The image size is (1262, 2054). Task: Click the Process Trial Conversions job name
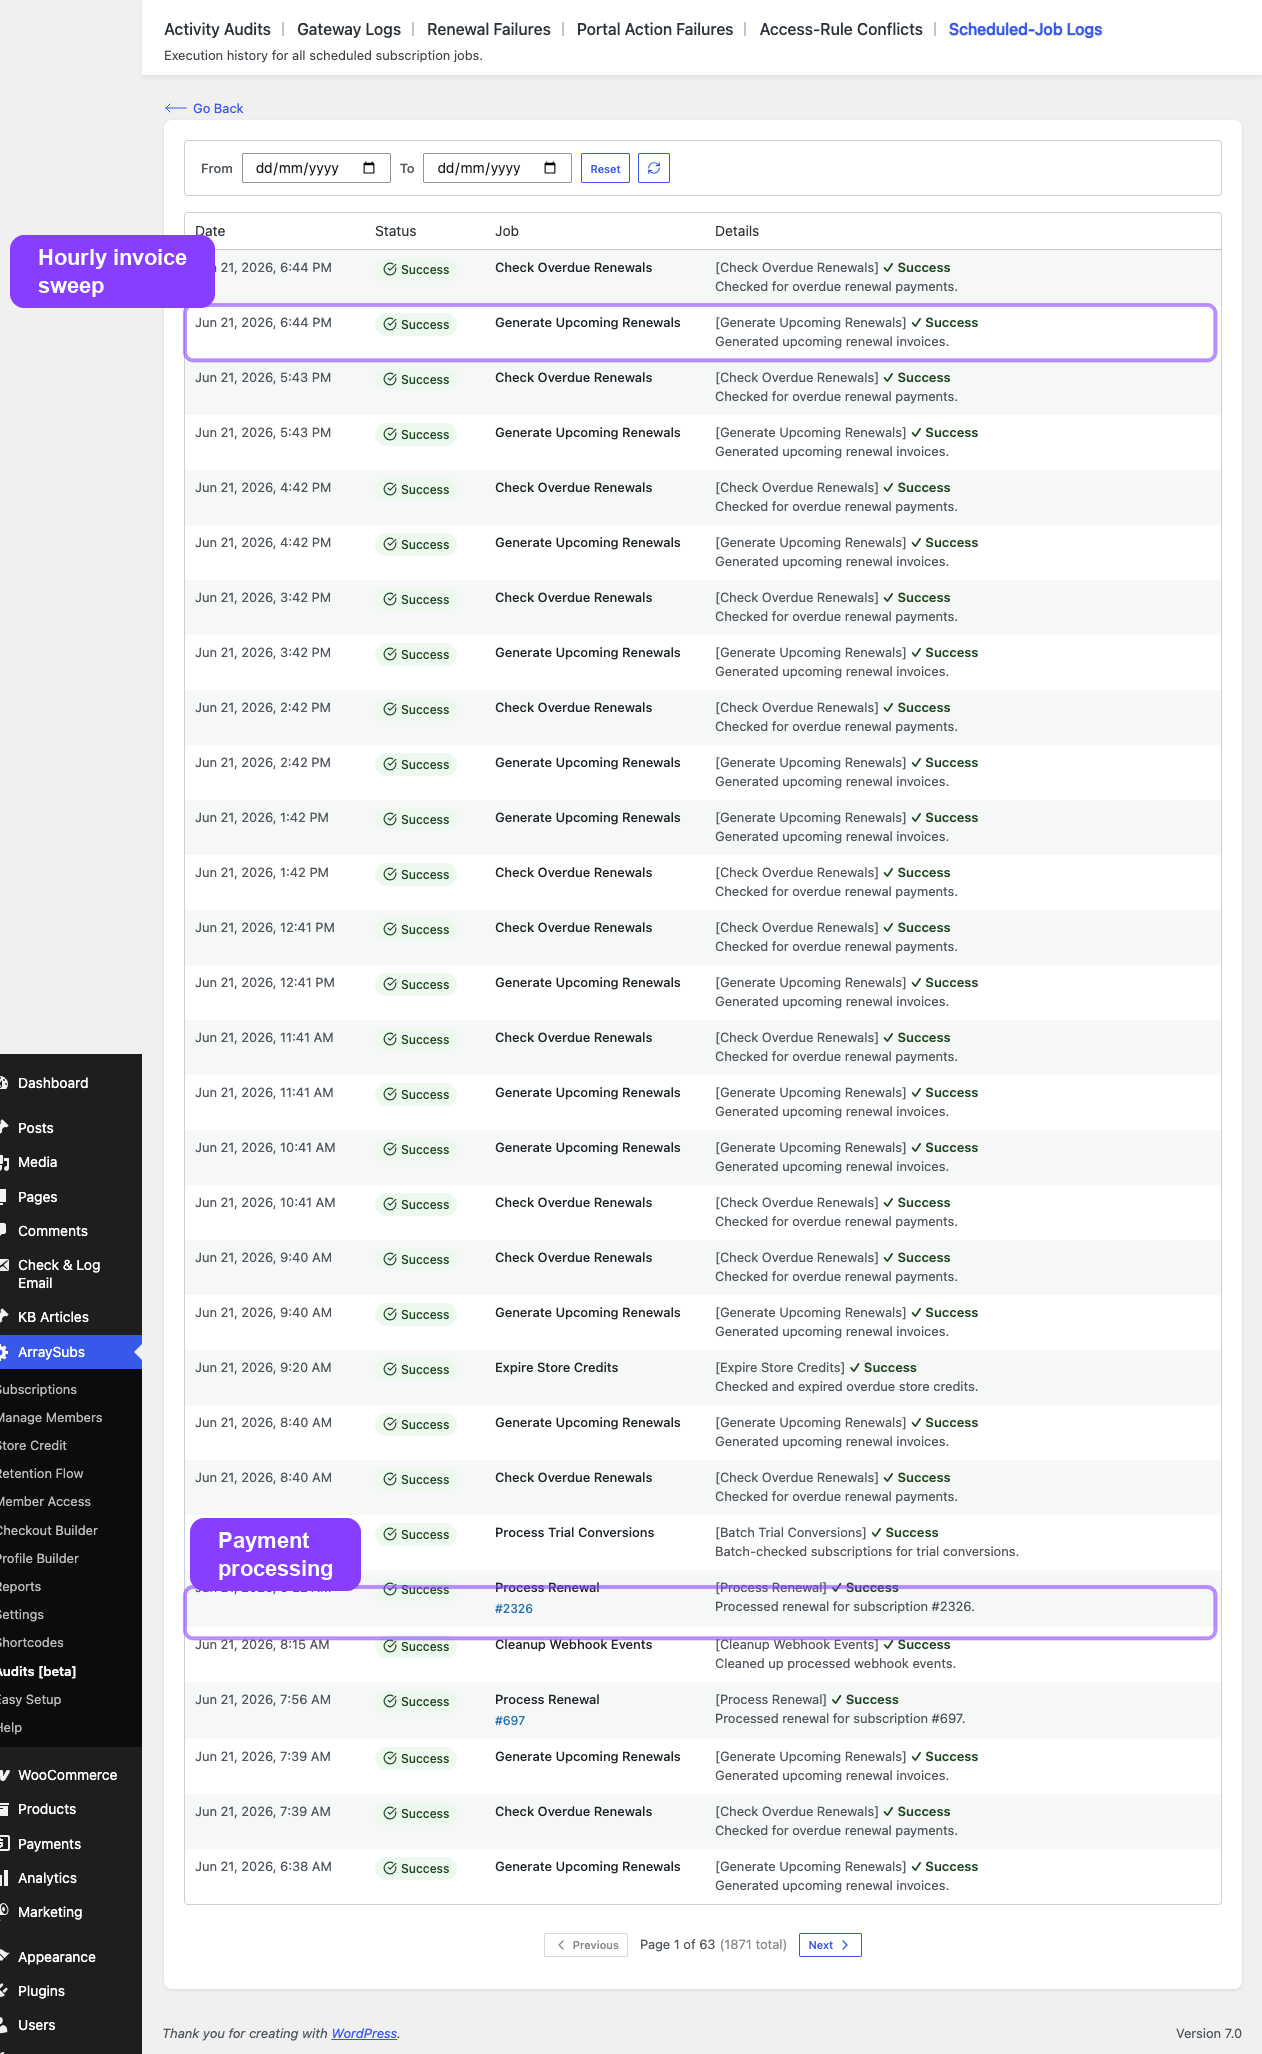pos(574,1532)
